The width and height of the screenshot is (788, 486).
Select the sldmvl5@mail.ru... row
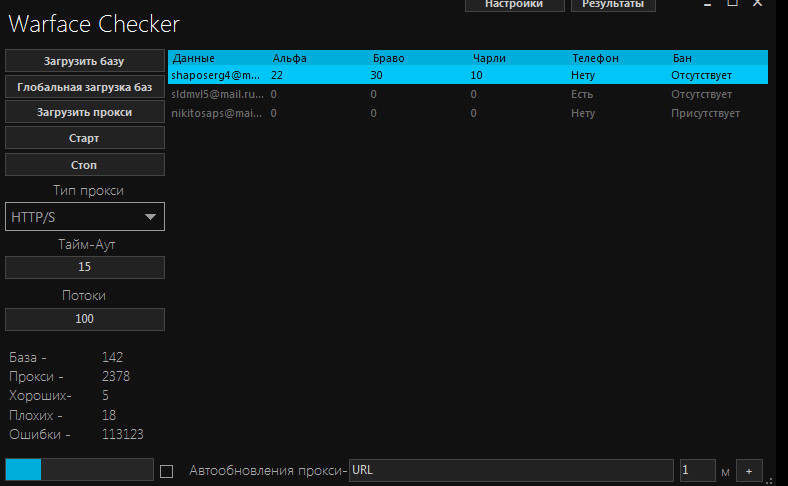pos(468,94)
